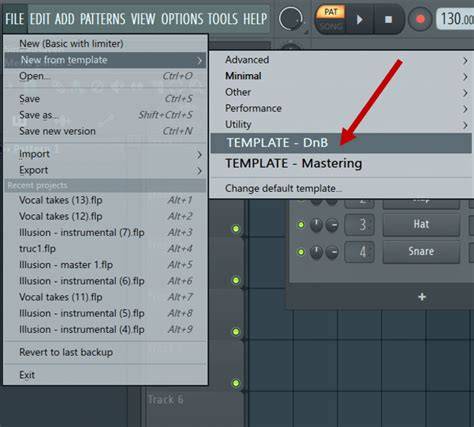Choose Open... from File menu
Image resolution: width=474 pixels, height=427 pixels.
105,76
